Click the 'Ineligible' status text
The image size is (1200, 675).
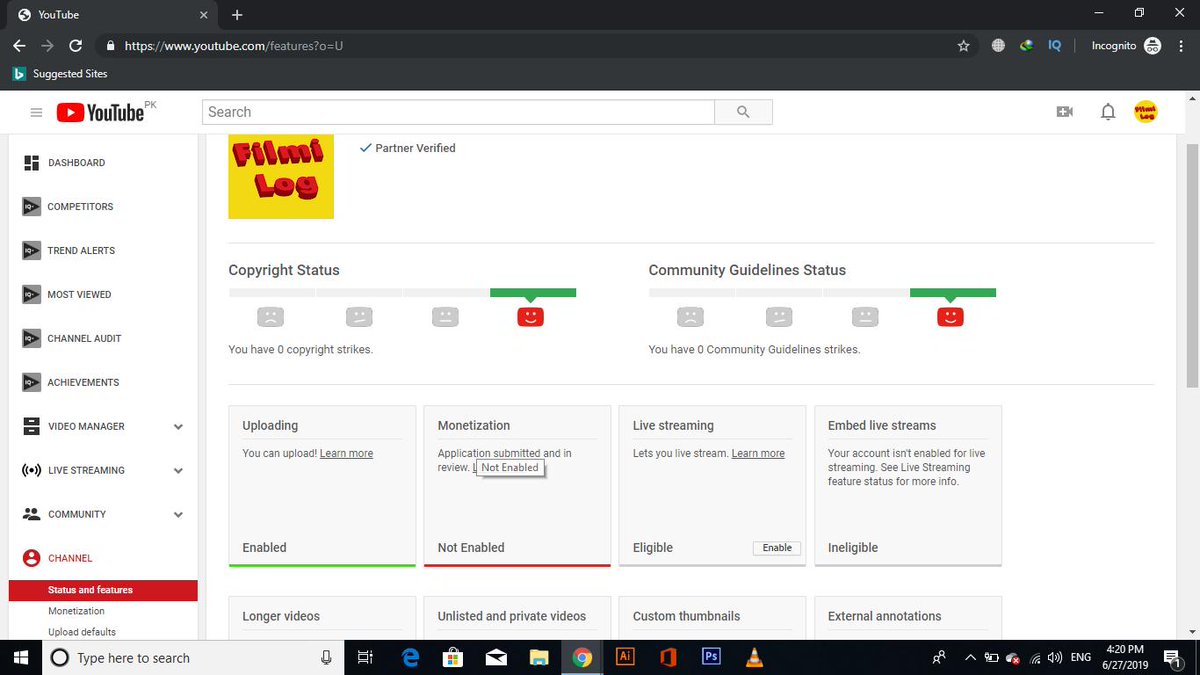853,548
